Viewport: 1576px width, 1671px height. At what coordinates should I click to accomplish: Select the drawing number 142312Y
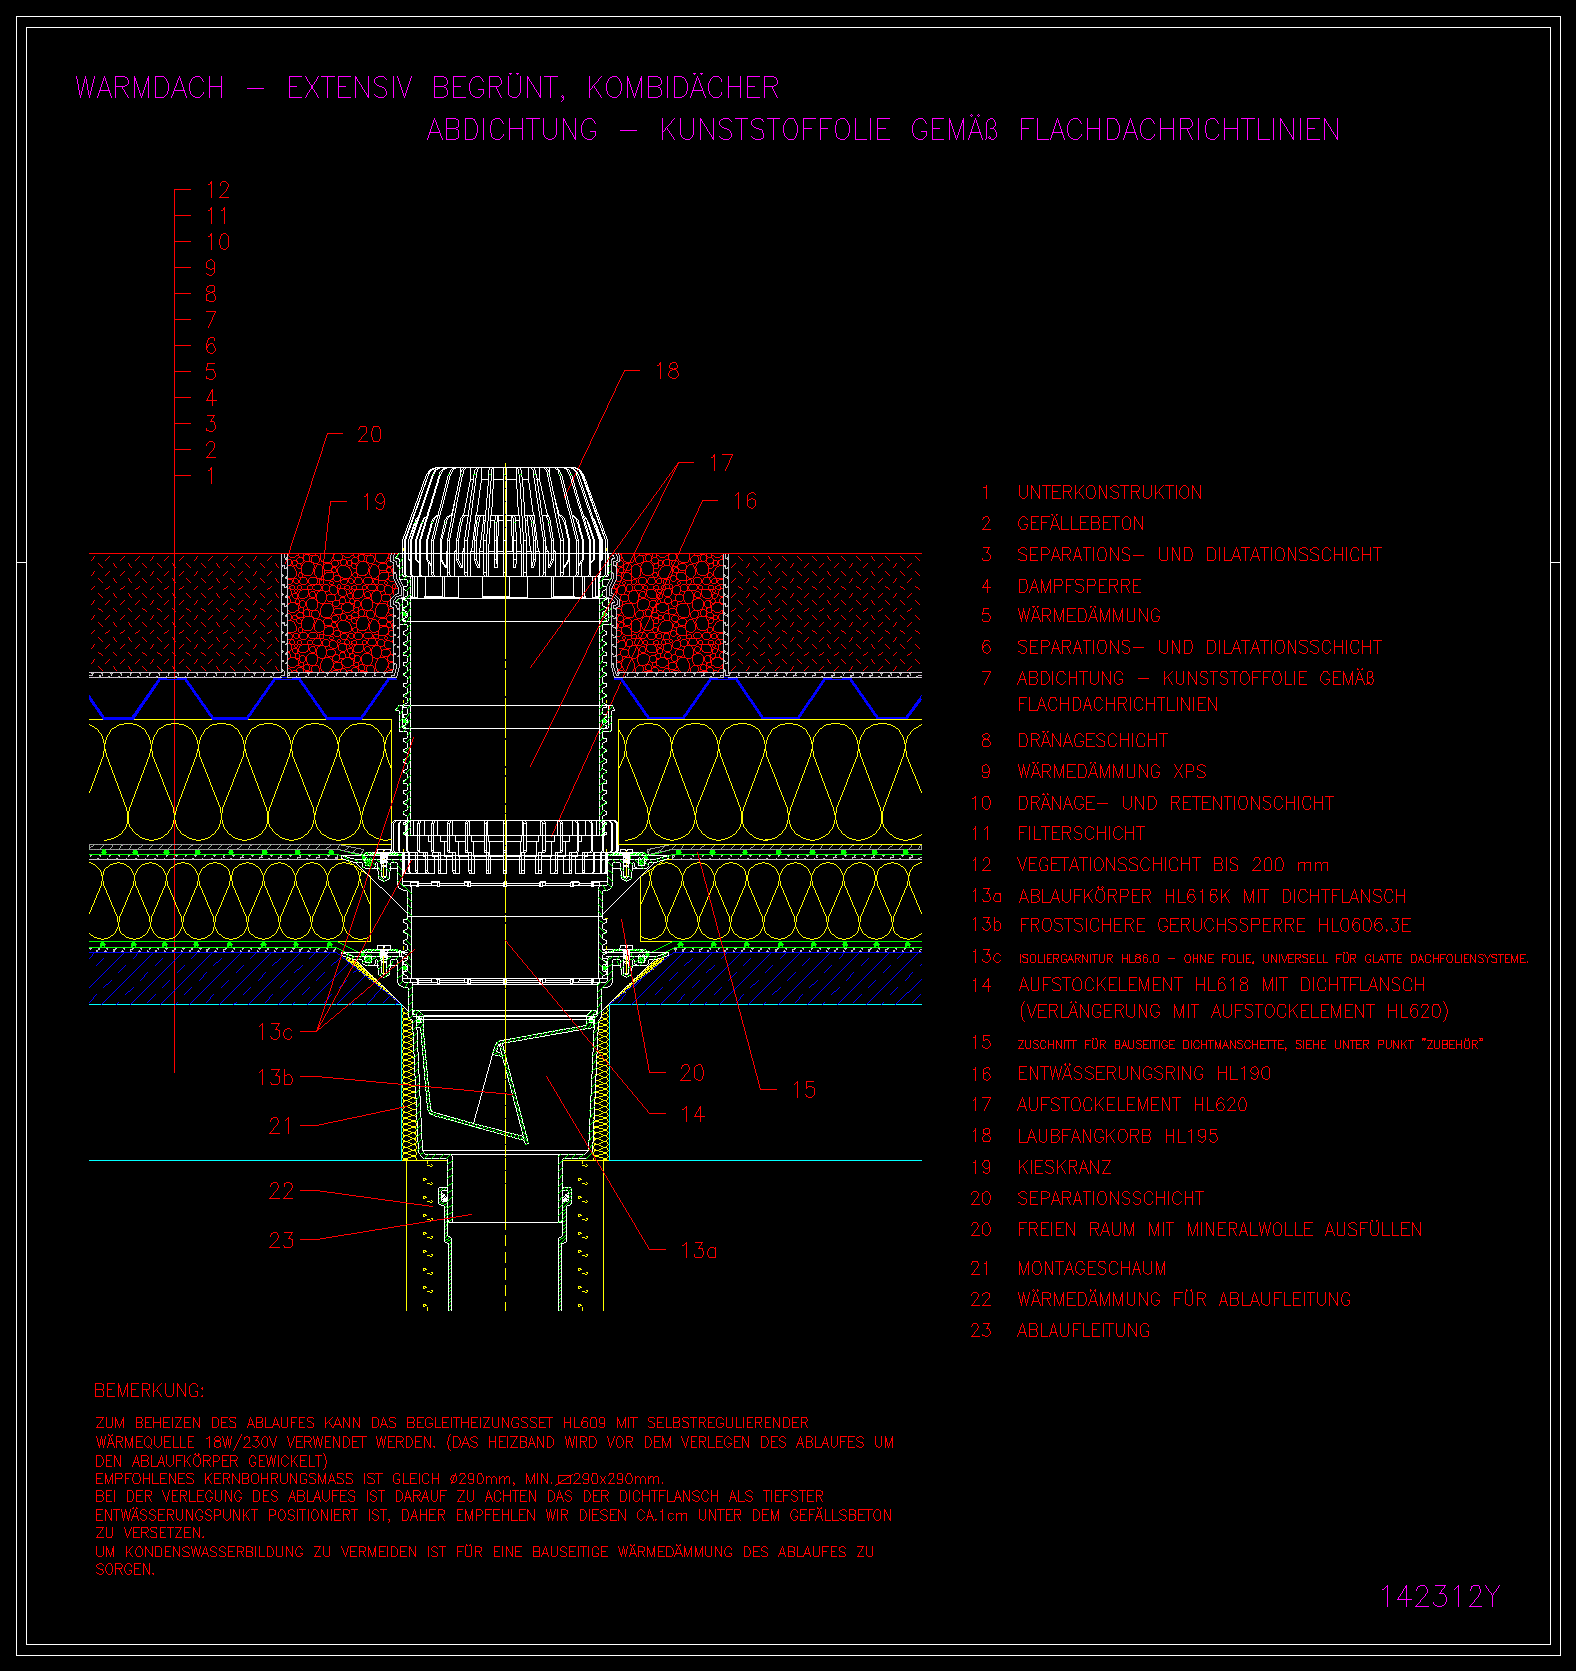(x=1439, y=1597)
